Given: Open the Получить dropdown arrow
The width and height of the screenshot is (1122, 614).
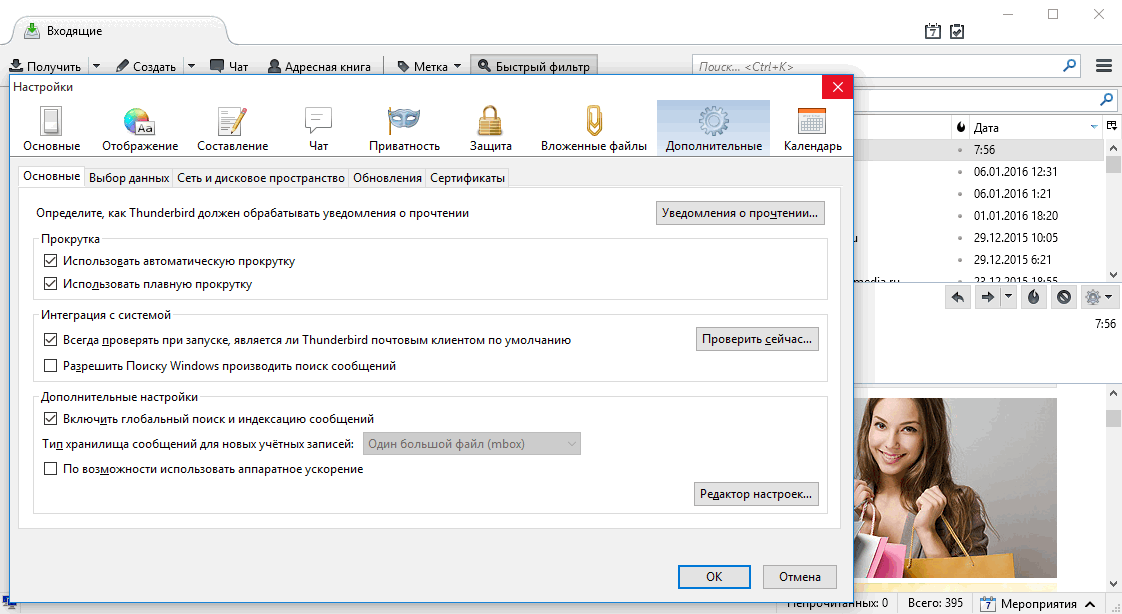Looking at the screenshot, I should (x=97, y=66).
